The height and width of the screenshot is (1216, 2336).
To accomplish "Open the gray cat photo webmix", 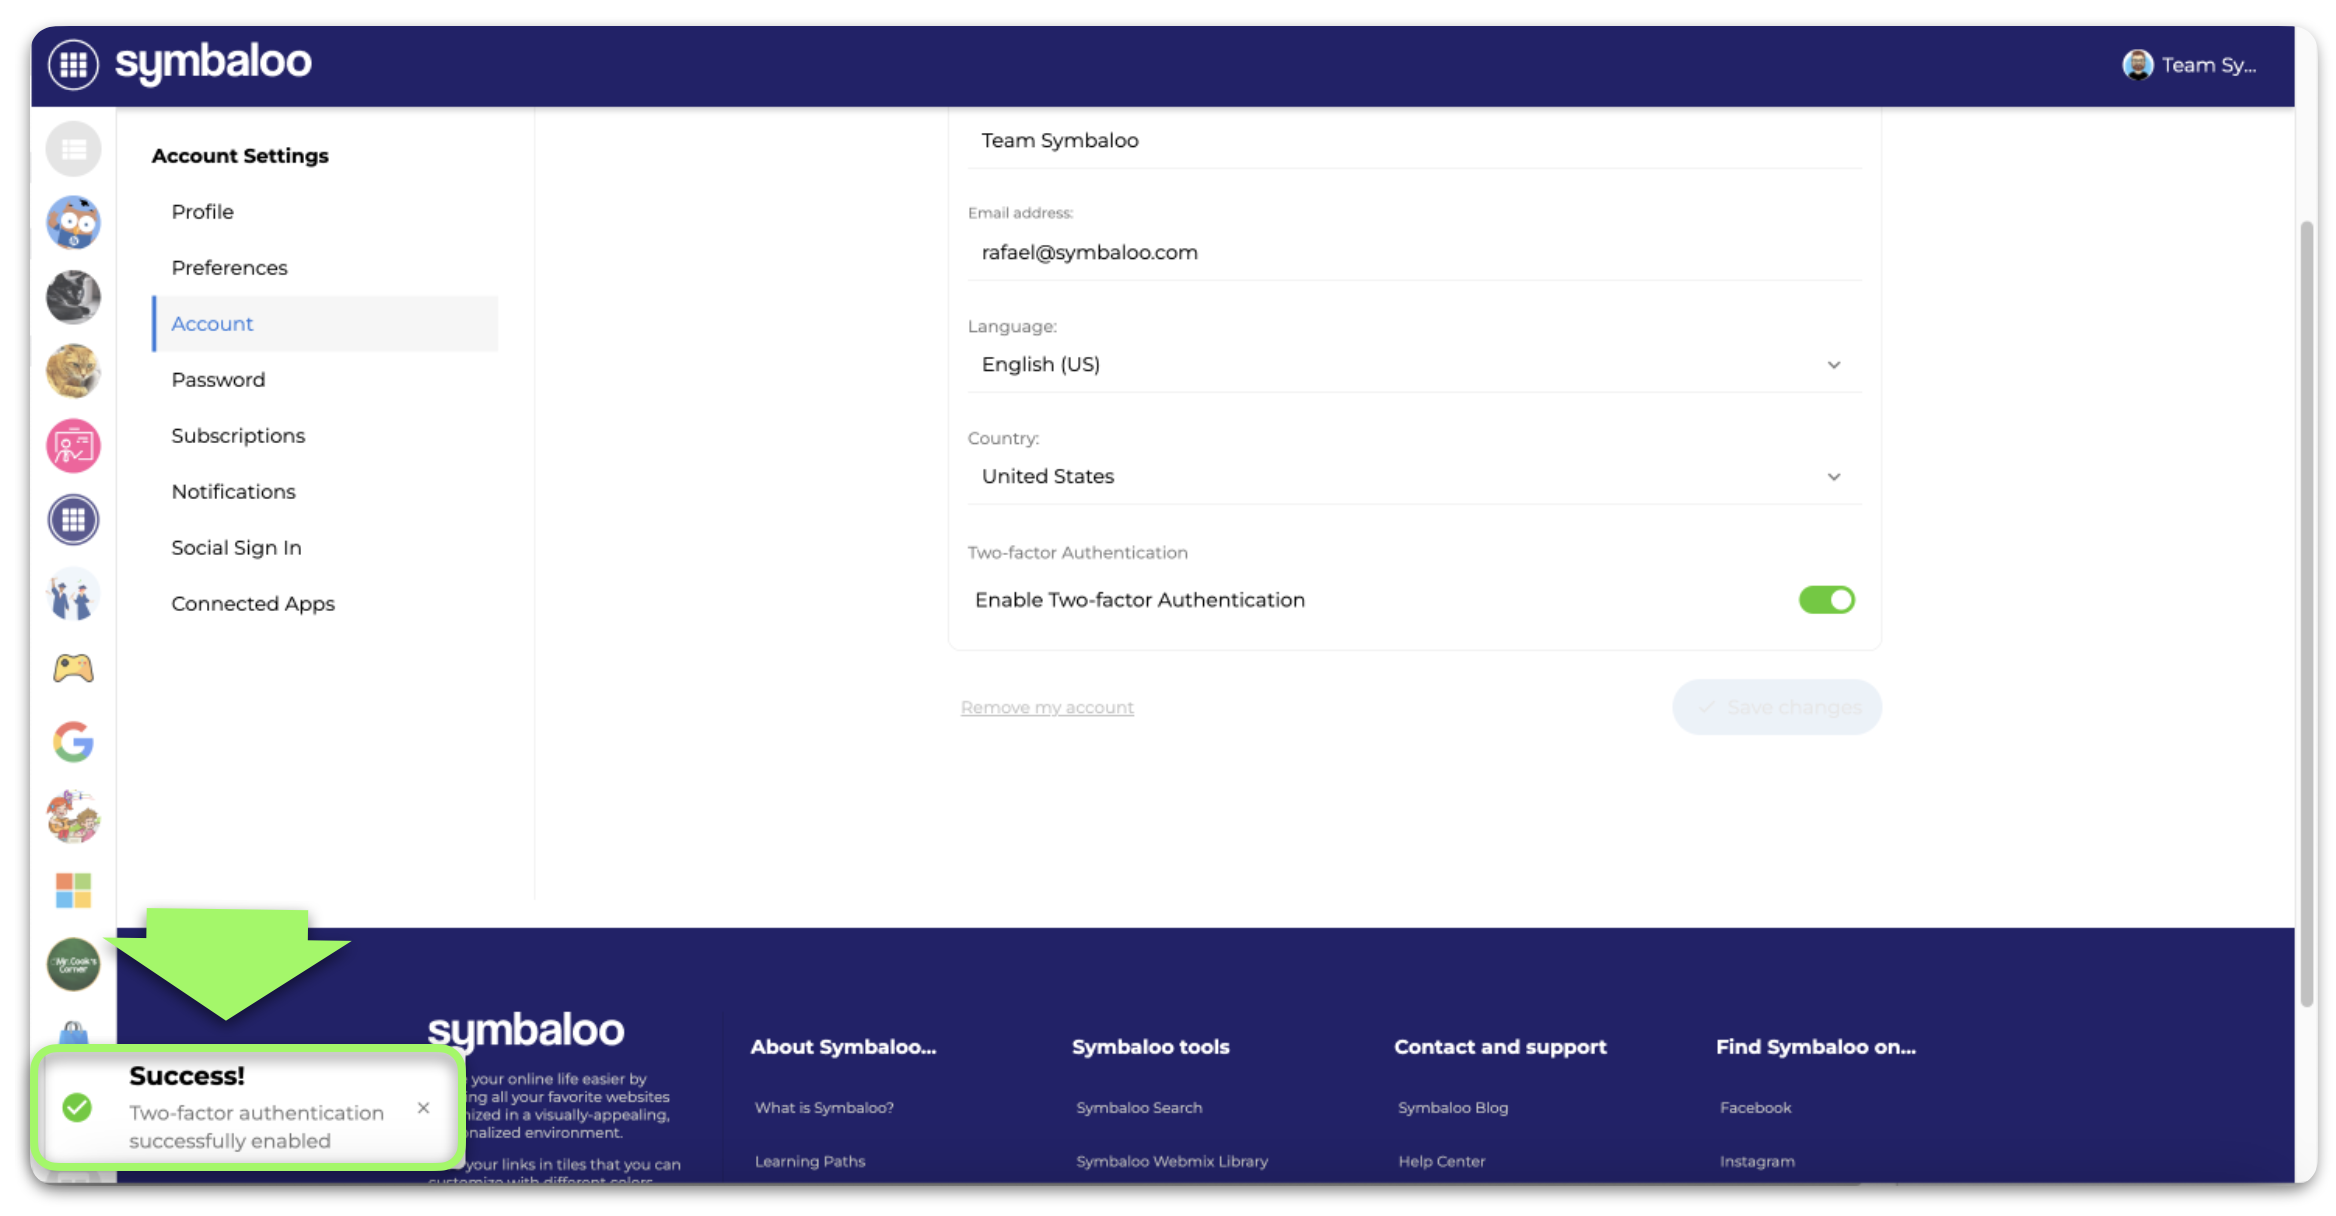I will pos(73,297).
